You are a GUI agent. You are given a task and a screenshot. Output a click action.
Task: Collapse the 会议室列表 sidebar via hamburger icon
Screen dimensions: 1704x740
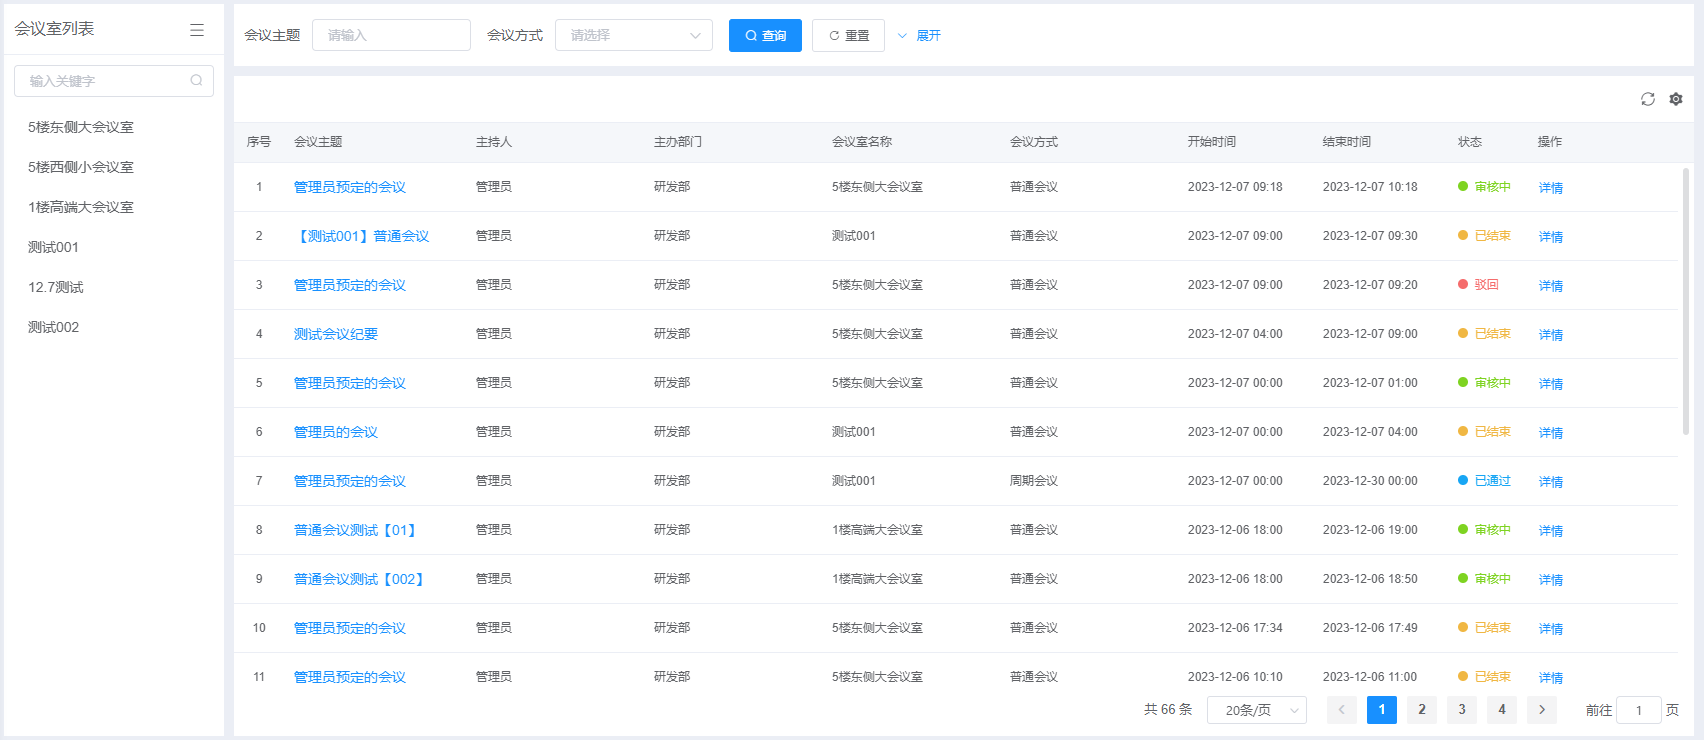pyautogui.click(x=197, y=30)
